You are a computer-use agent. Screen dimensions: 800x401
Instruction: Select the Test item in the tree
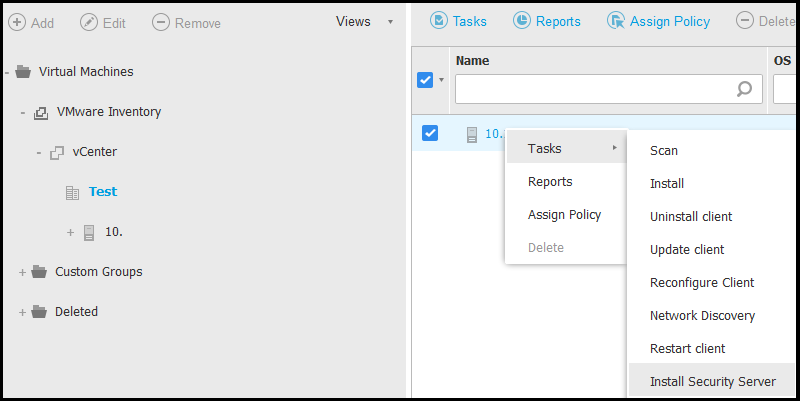(x=102, y=192)
